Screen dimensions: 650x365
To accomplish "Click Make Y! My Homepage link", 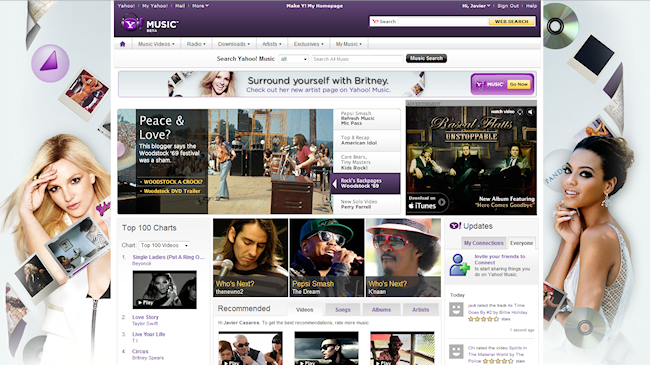I will (314, 6).
